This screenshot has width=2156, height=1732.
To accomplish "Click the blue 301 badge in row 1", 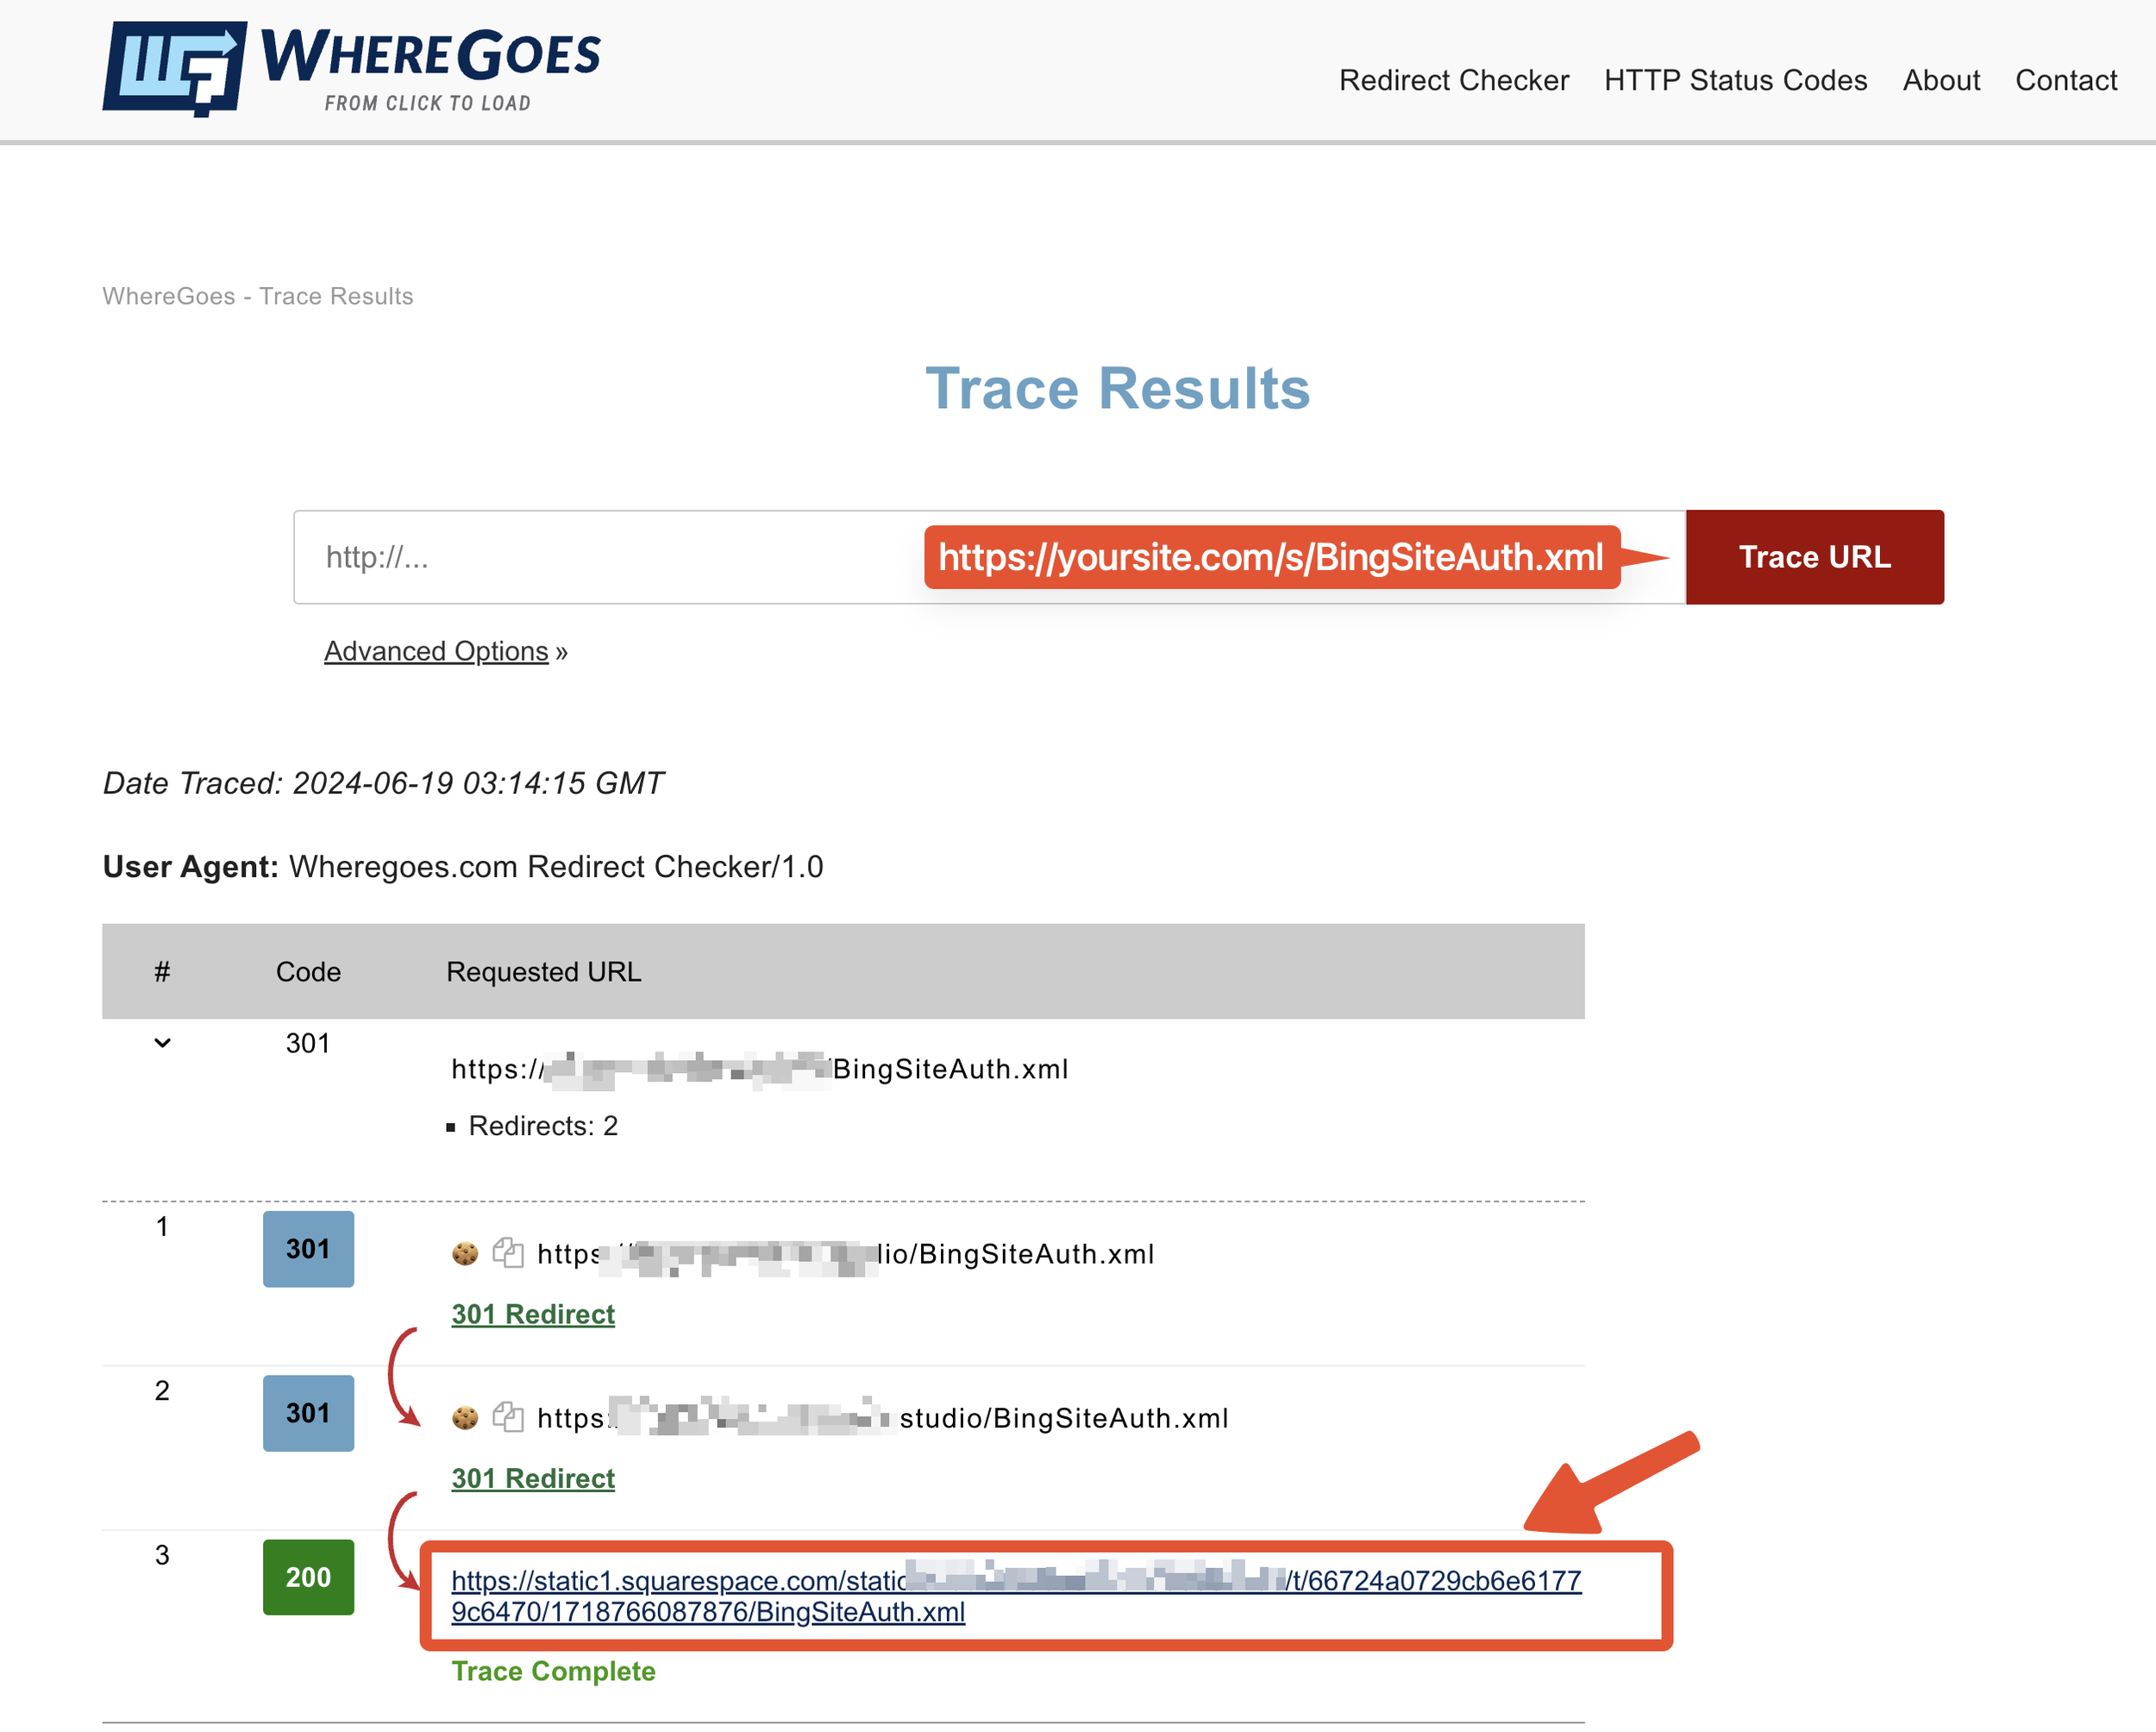I will [308, 1248].
